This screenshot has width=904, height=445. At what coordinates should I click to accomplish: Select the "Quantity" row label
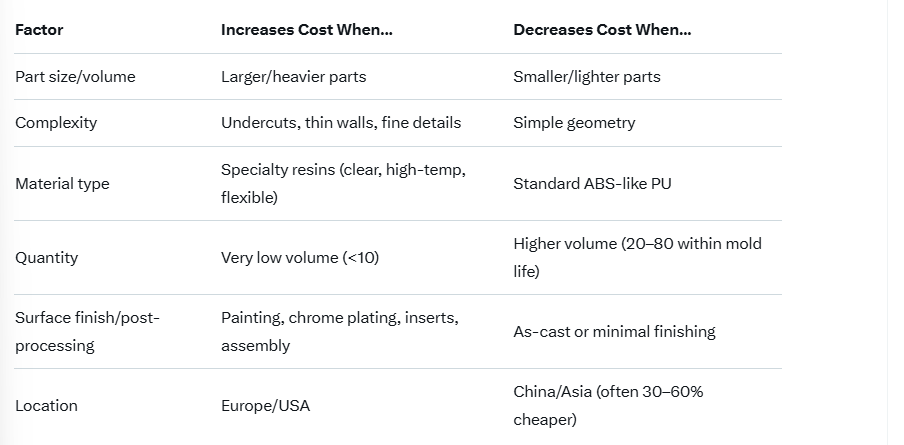46,258
